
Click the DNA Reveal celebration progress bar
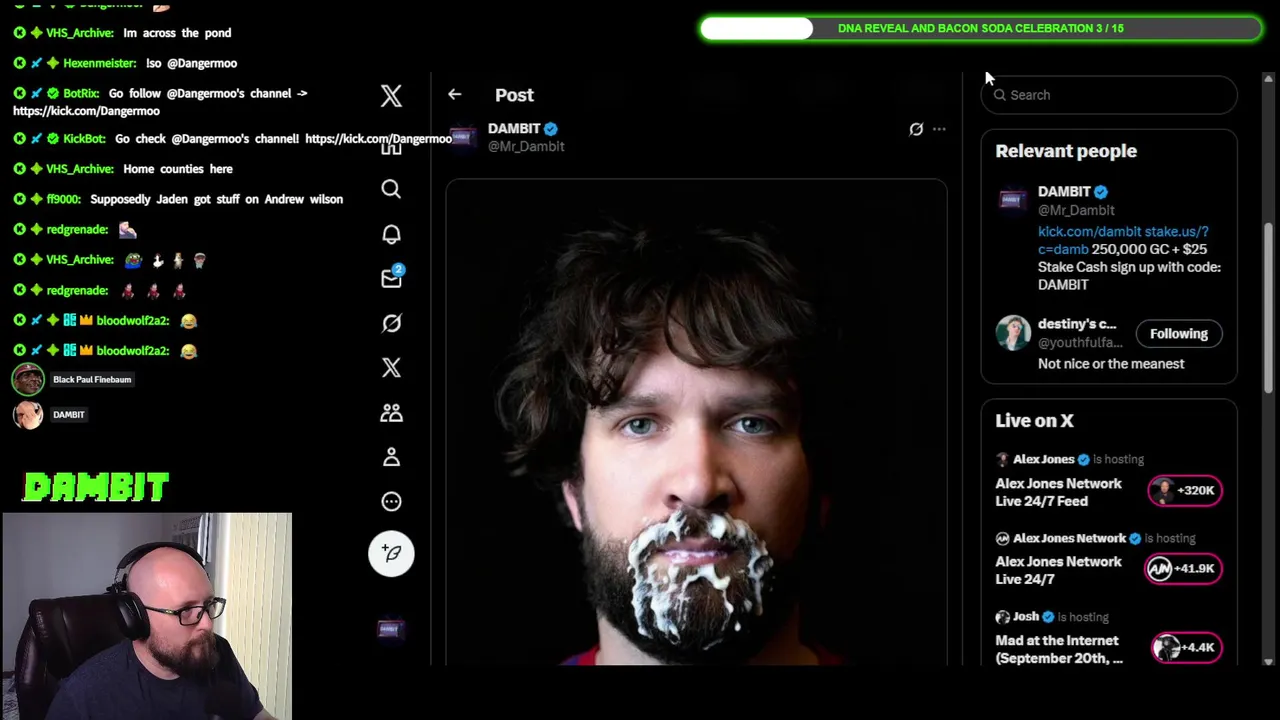(980, 28)
